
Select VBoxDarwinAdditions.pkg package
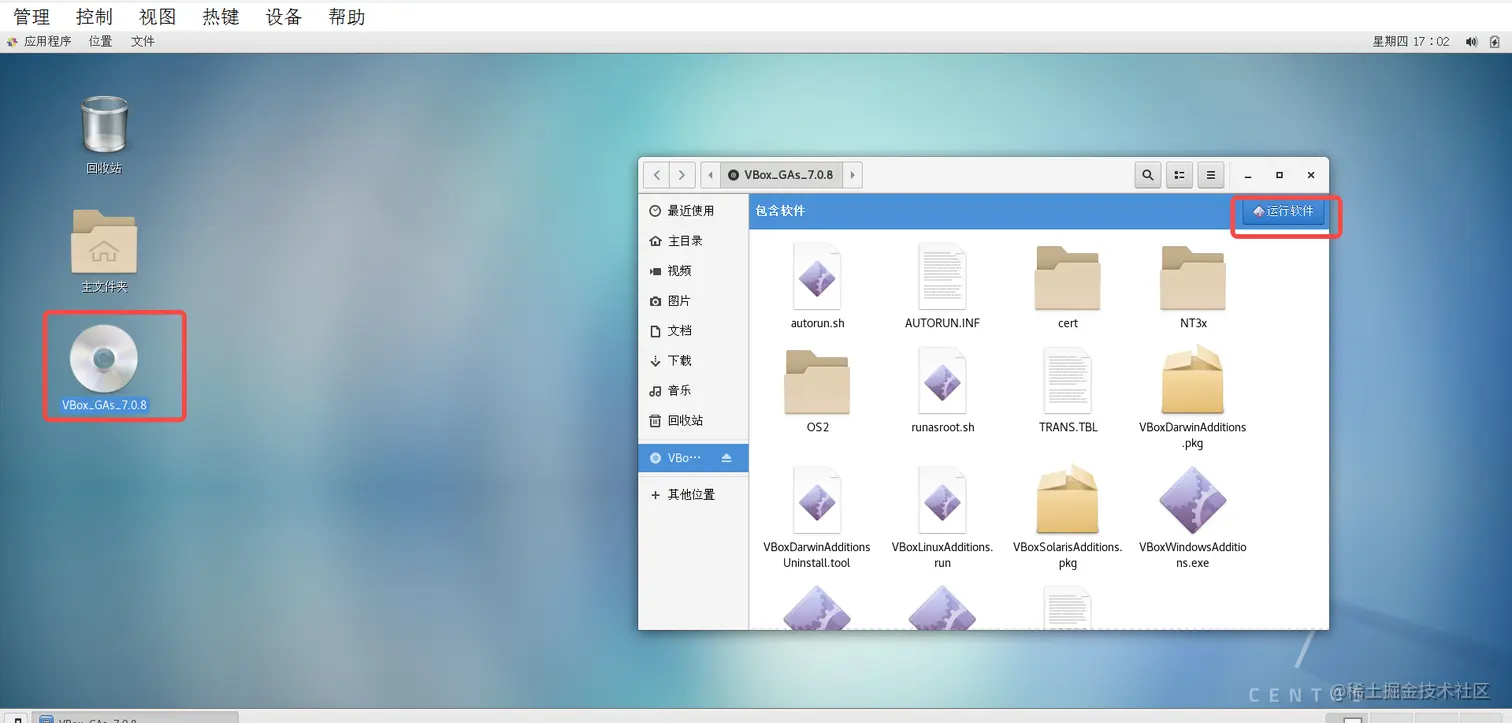(1193, 380)
